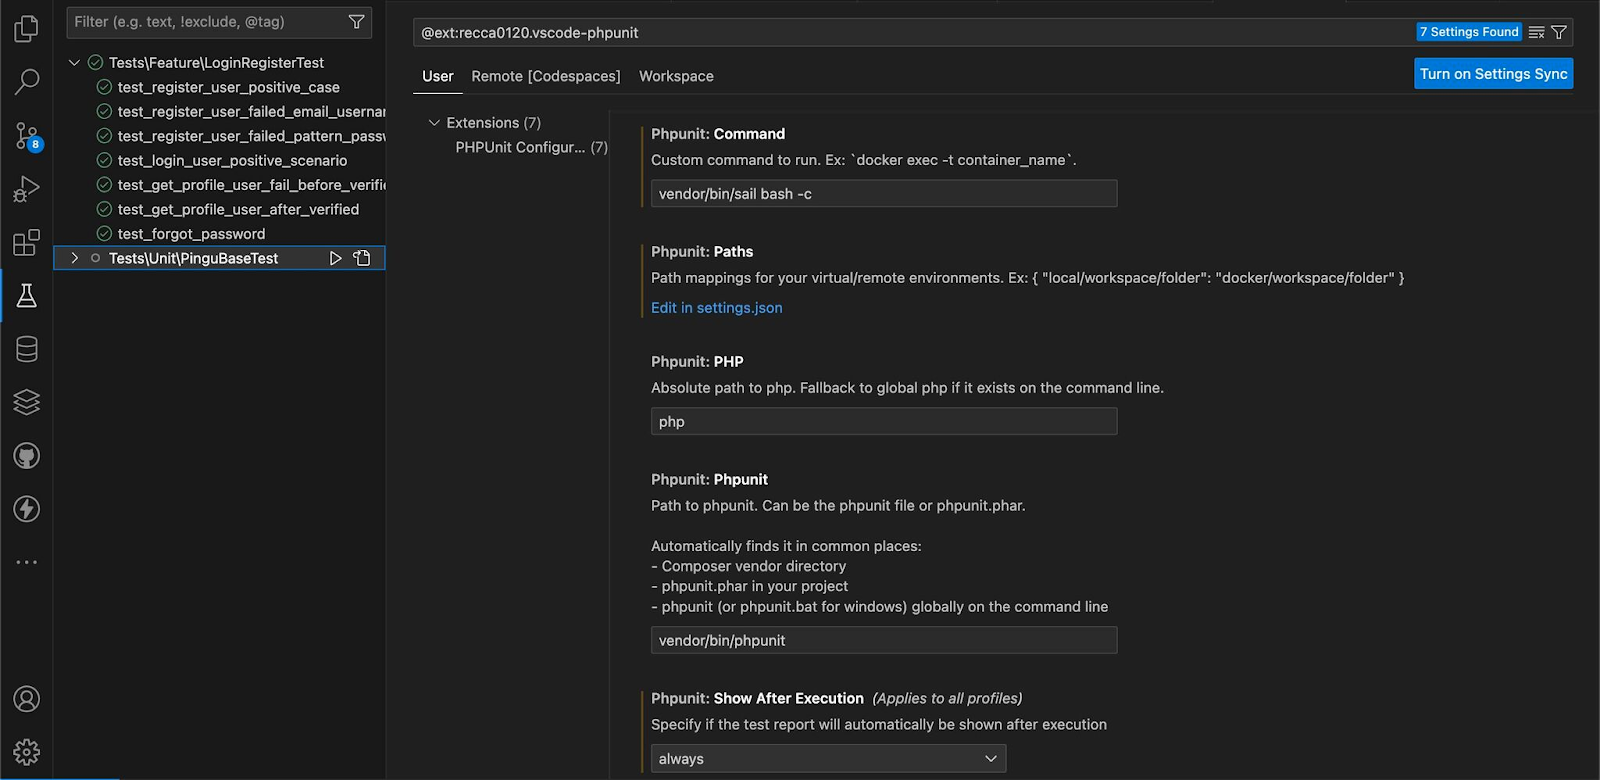Click Turn on Settings Sync button
Image resolution: width=1600 pixels, height=780 pixels.
1493,74
